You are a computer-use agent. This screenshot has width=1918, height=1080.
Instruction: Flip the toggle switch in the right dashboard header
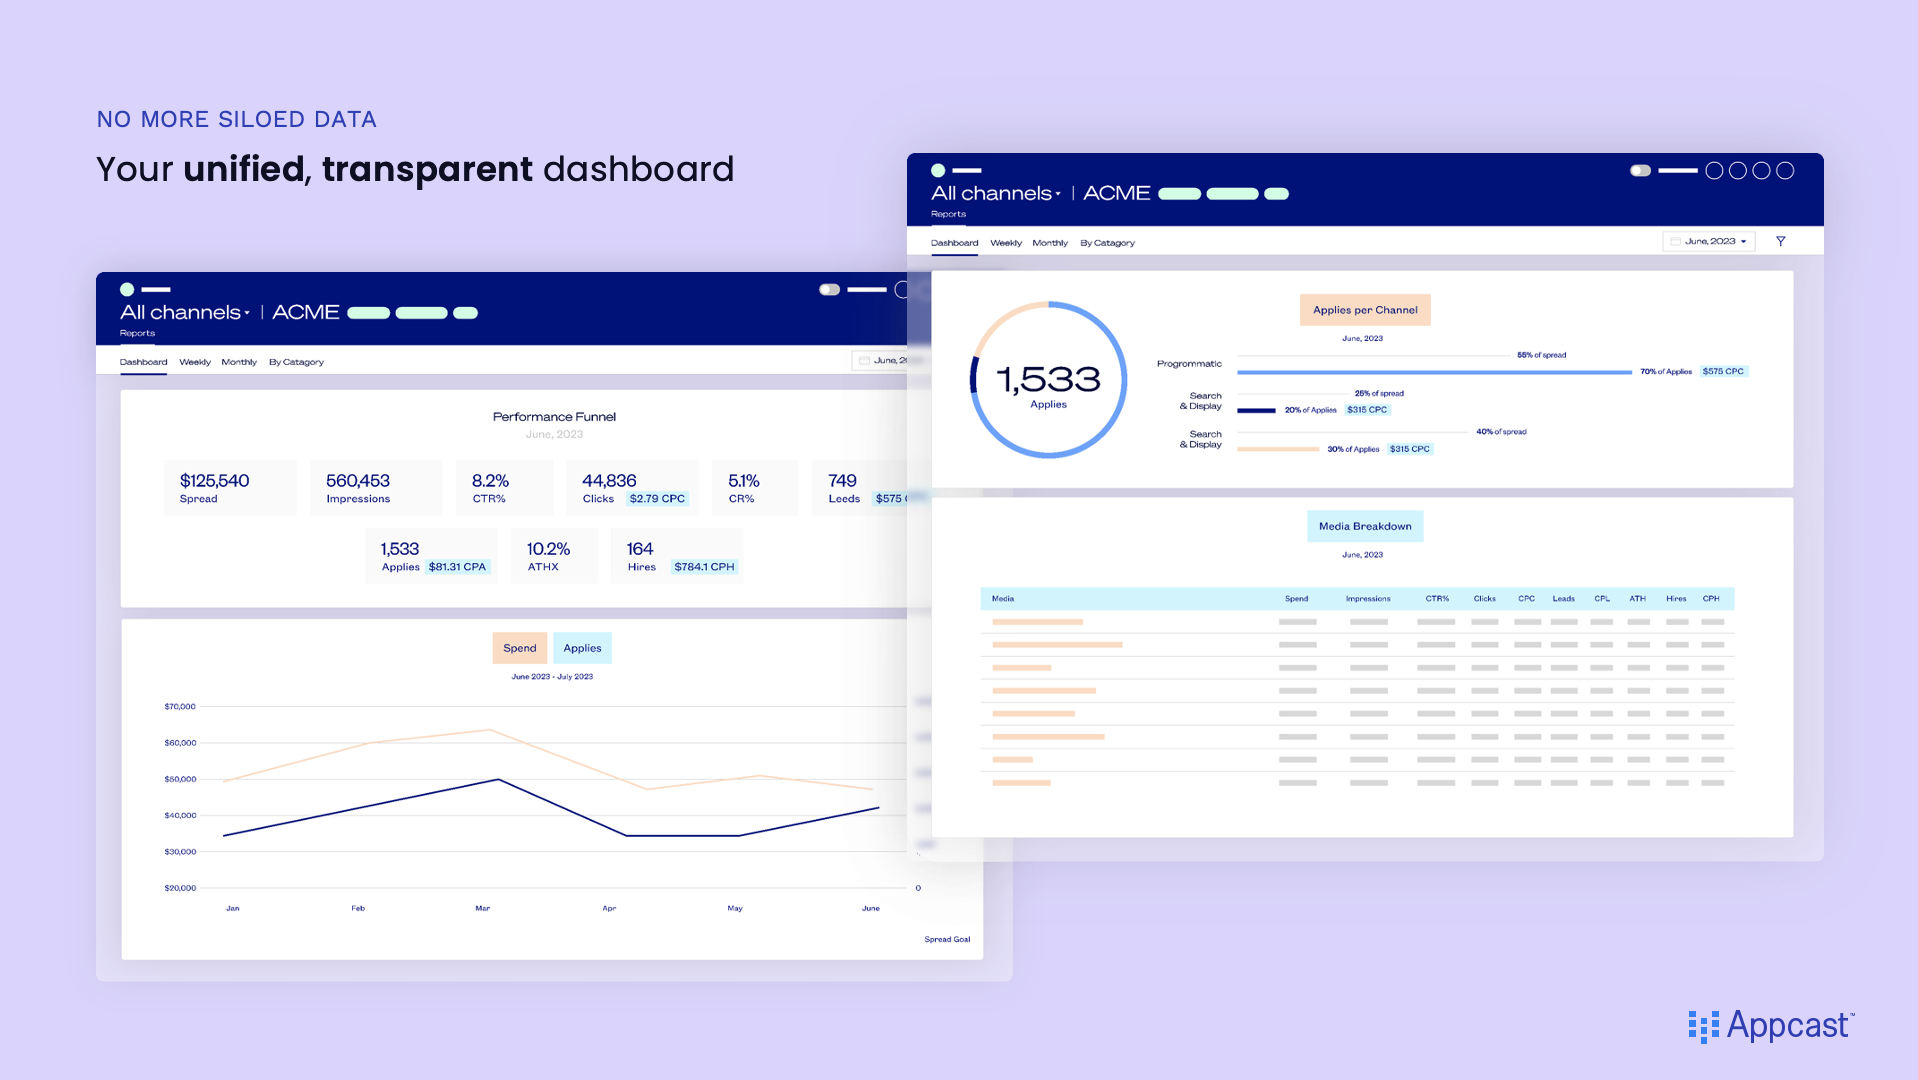(1639, 170)
